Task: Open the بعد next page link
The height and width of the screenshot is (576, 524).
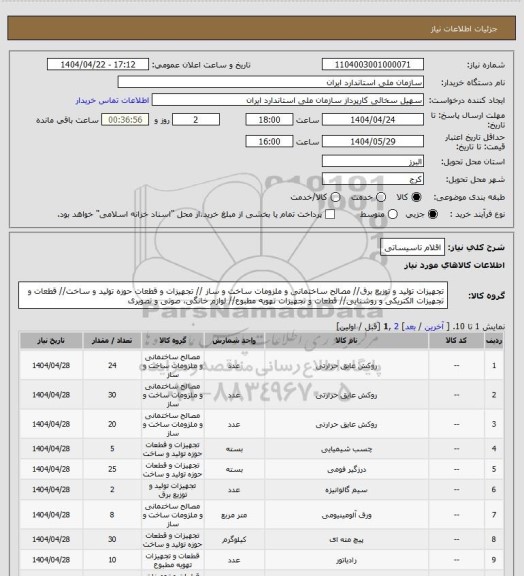Action: point(410,326)
